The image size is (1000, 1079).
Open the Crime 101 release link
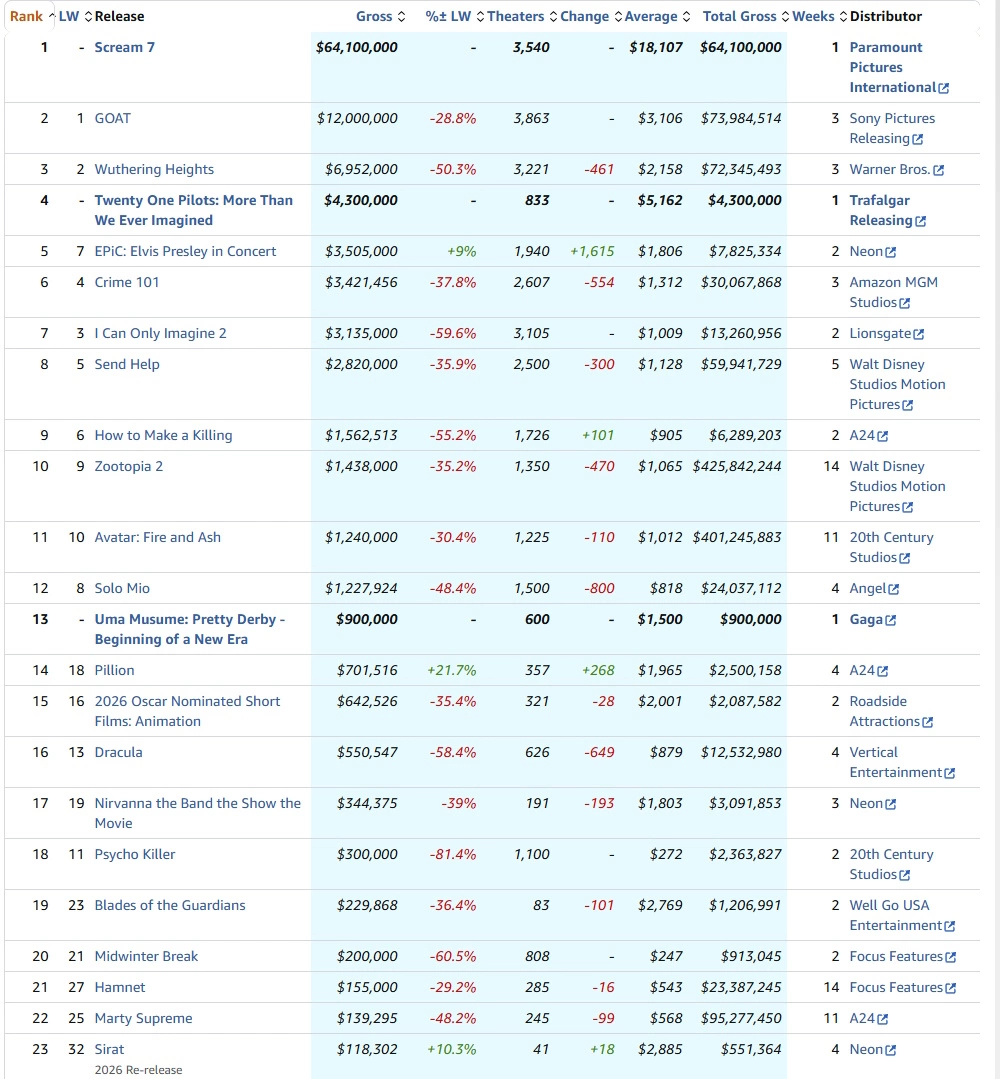[x=127, y=282]
